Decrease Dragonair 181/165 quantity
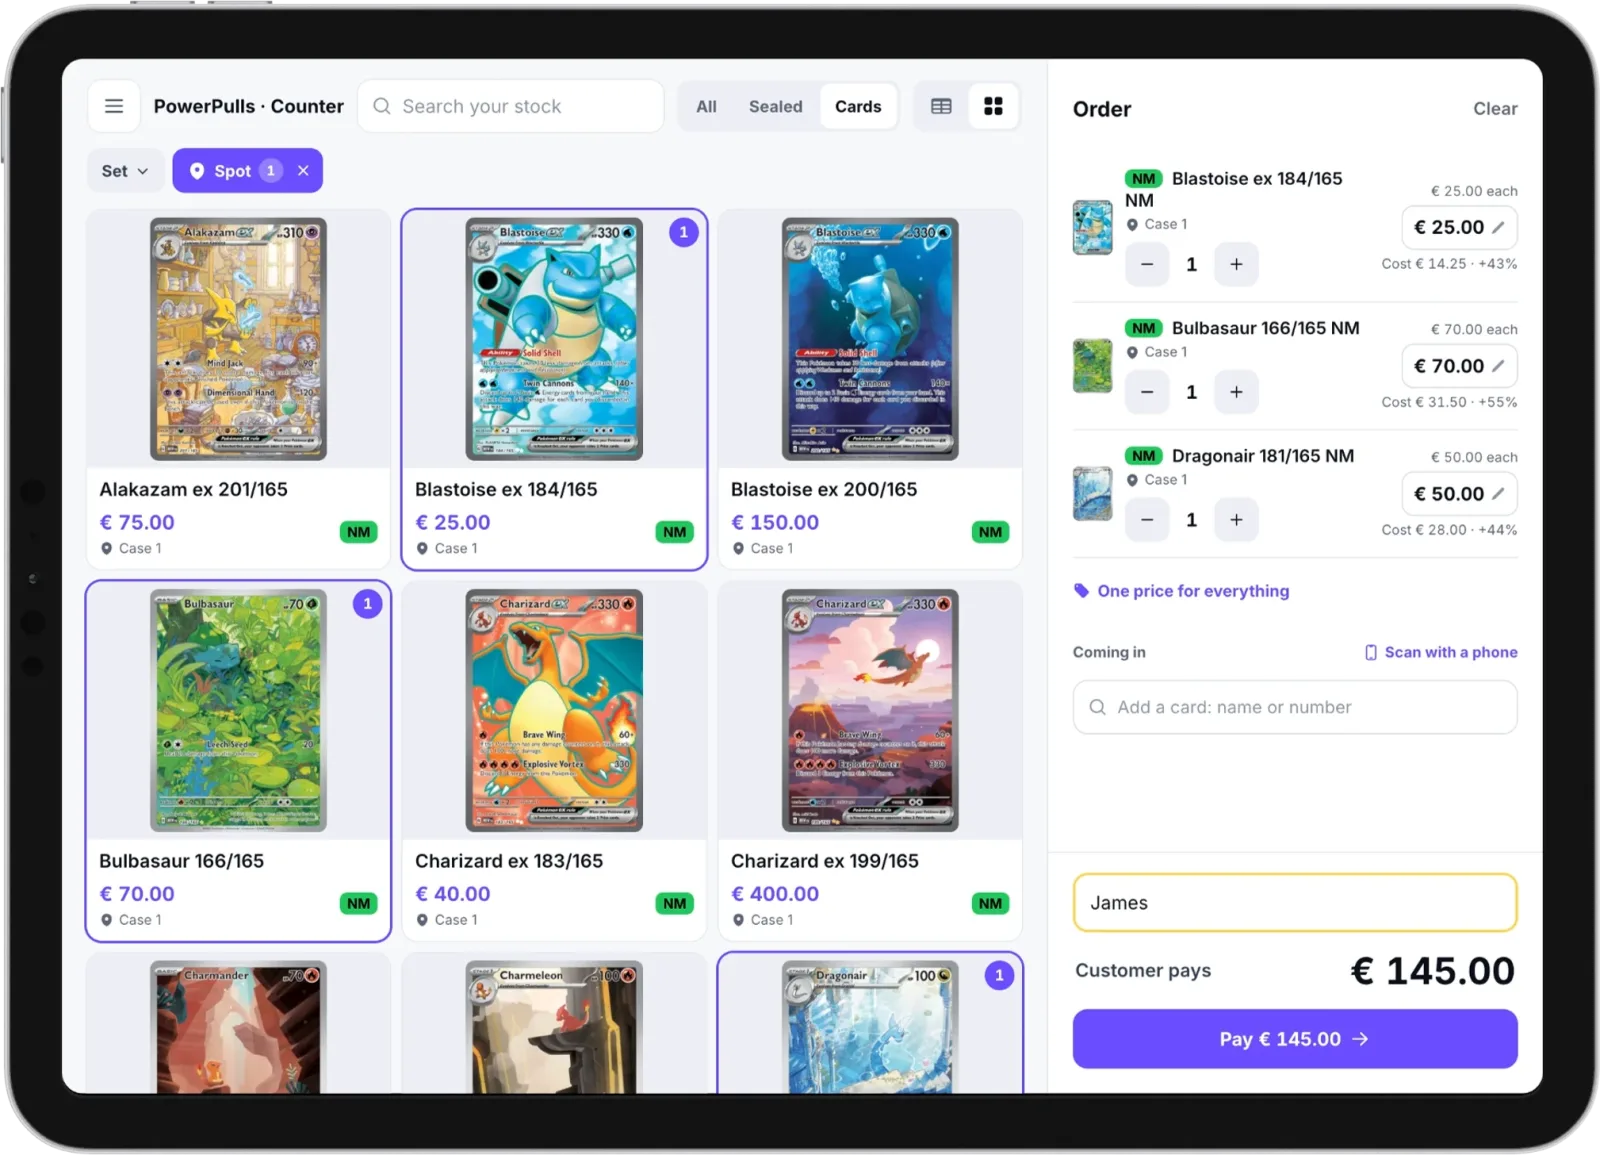 coord(1147,520)
